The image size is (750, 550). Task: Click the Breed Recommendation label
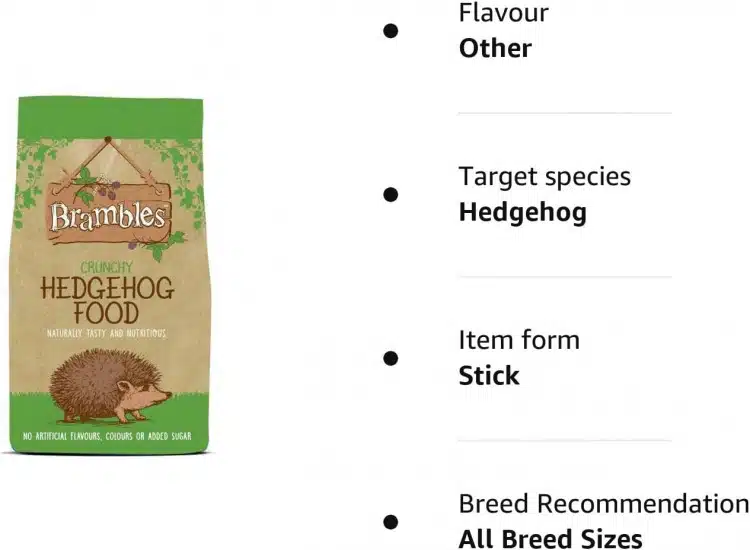[x=604, y=504]
